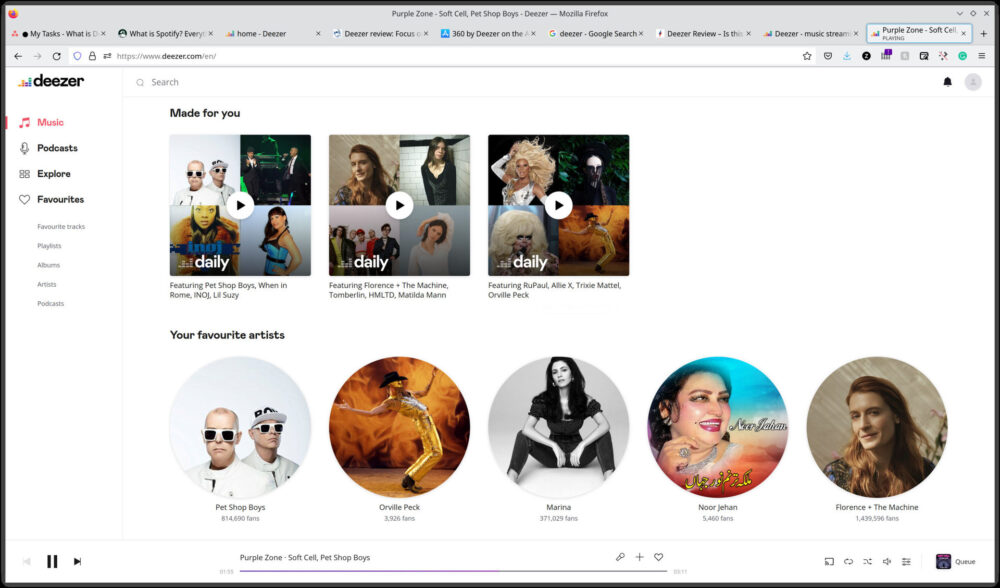Open the cast to device icon
Screen dimensions: 1000x588
pyautogui.click(x=829, y=562)
